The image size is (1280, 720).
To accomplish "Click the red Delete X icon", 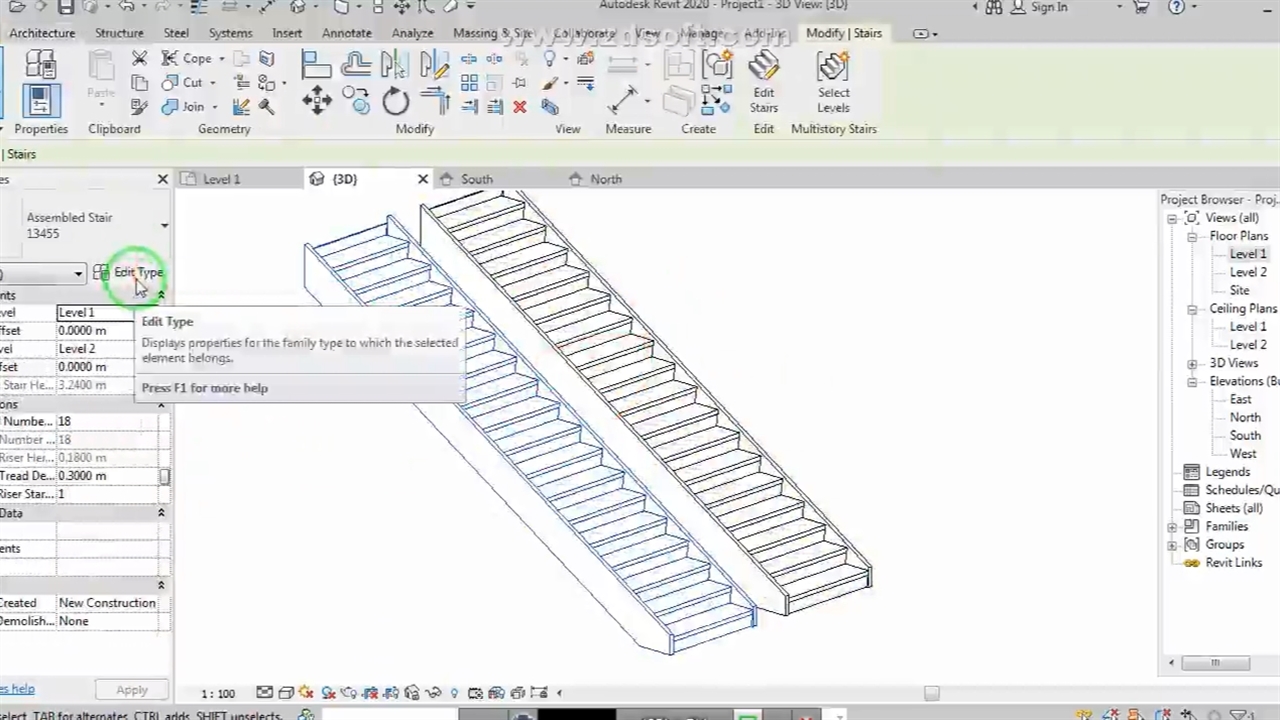I will (x=520, y=107).
